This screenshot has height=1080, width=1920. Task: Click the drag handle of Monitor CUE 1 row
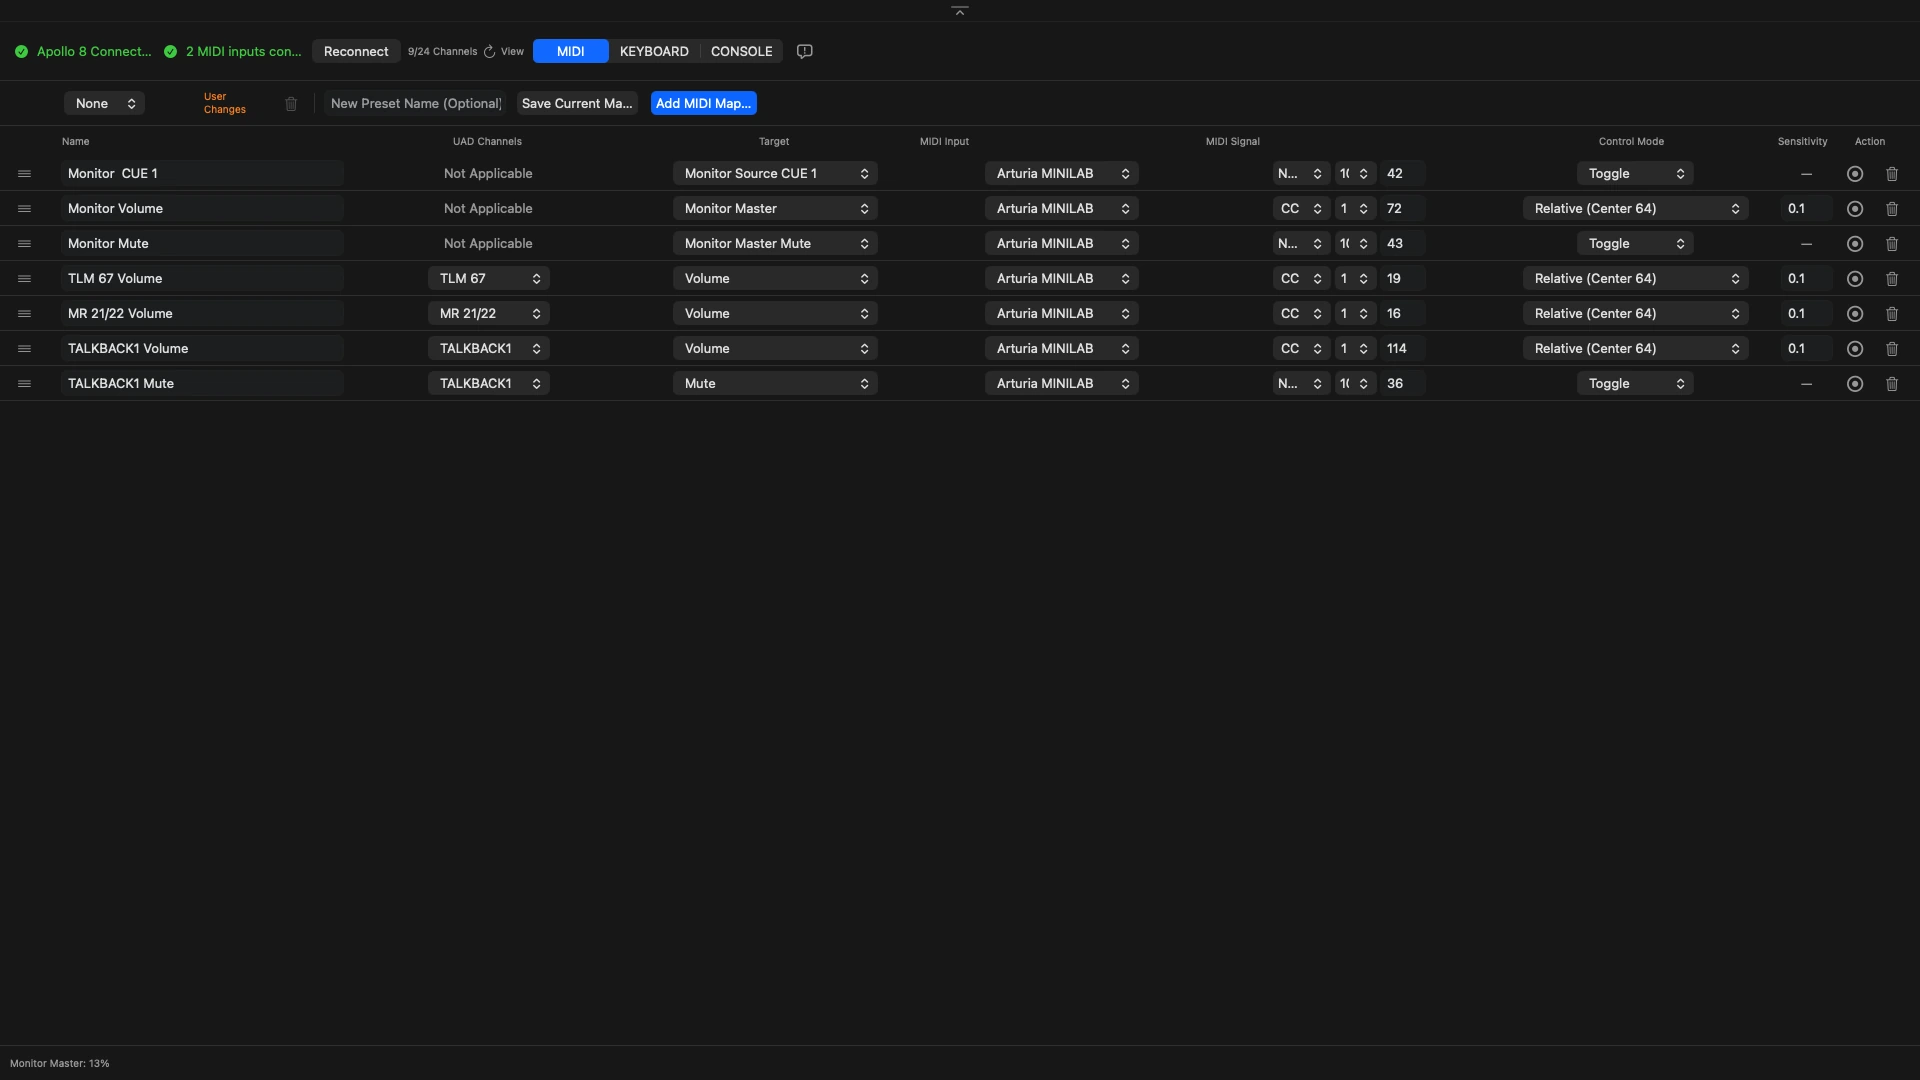point(24,174)
